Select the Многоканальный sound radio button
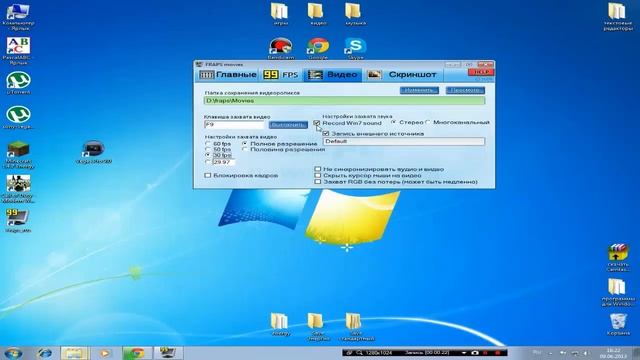640x360 pixels. (x=428, y=122)
